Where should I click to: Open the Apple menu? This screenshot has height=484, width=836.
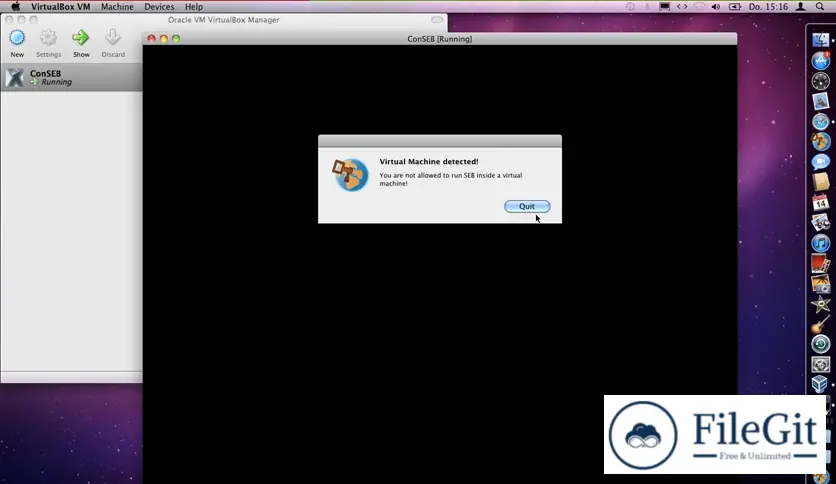click(15, 6)
